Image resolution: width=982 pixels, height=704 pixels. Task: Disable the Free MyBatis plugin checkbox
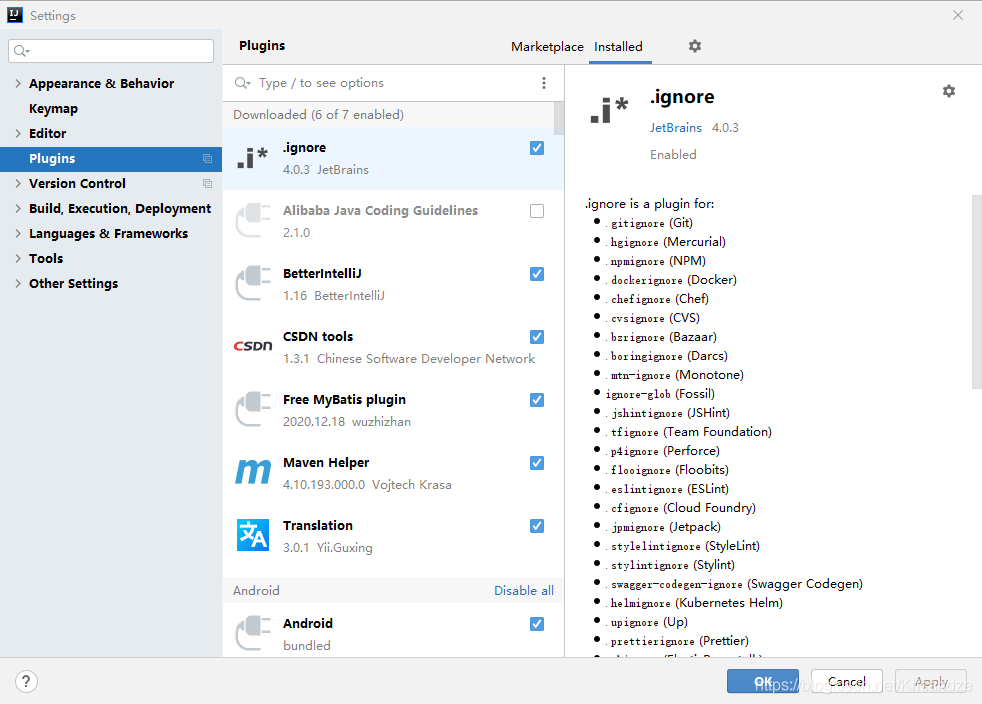point(537,400)
